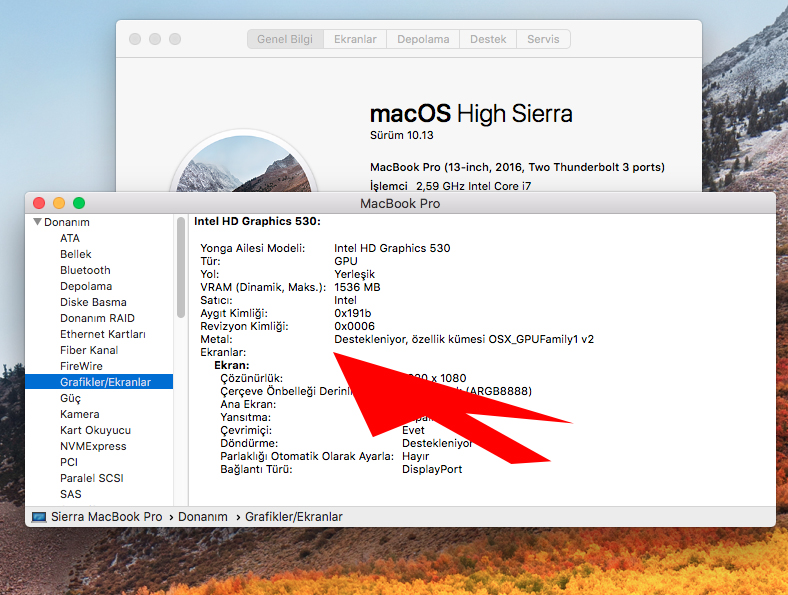Select Bellek in the sidebar list
788x595 pixels.
[x=76, y=254]
